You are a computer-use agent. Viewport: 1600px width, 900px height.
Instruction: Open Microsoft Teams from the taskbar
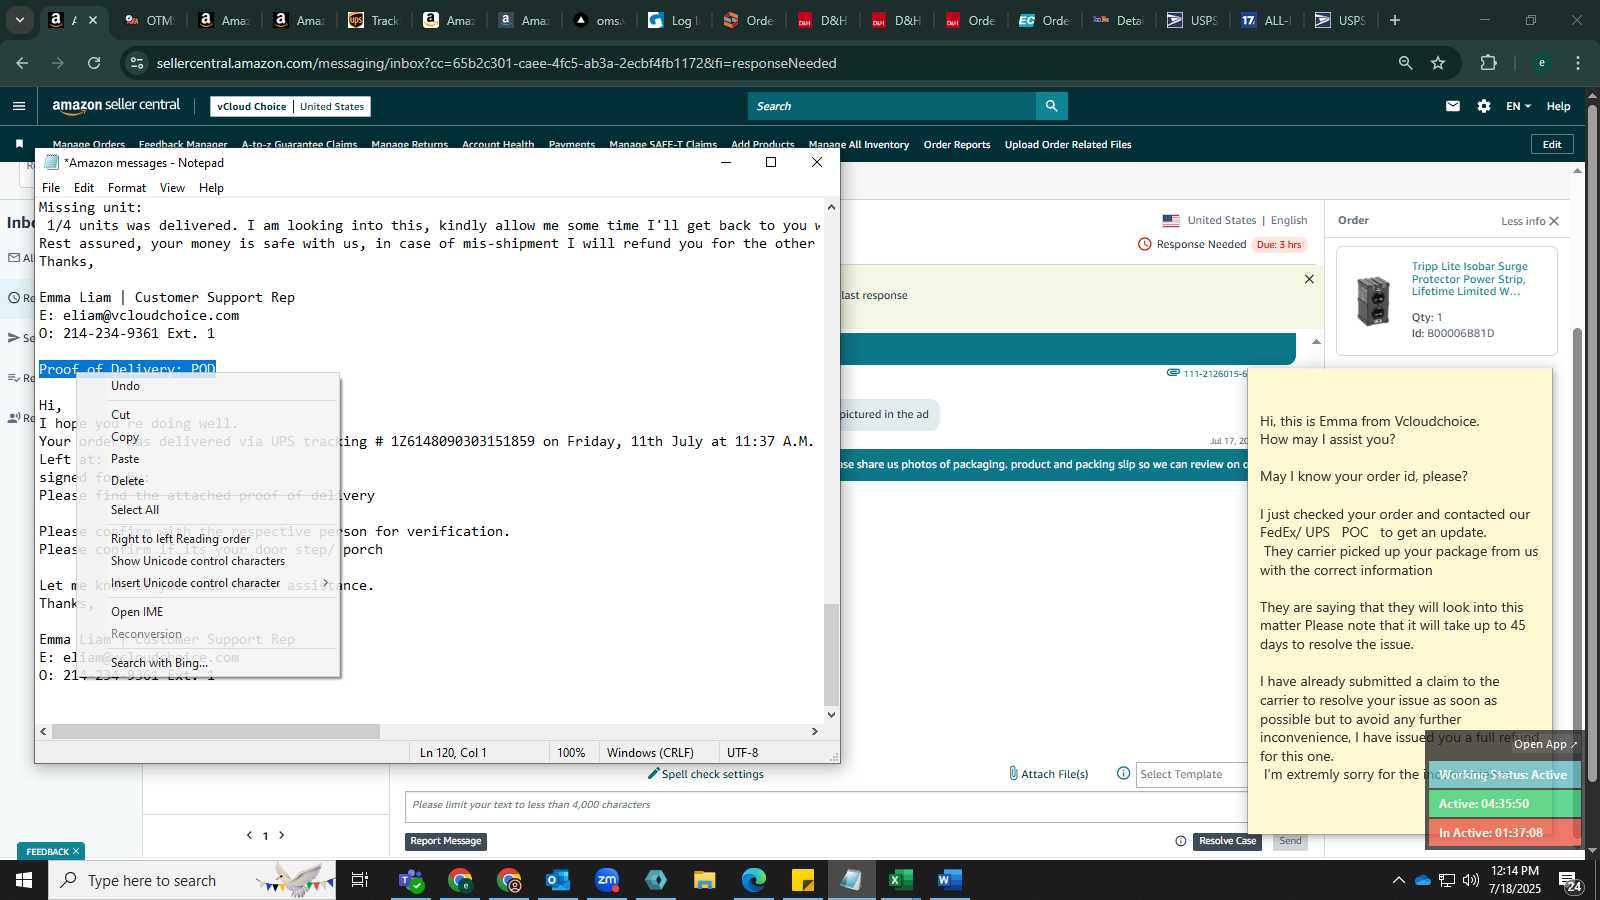pos(411,880)
